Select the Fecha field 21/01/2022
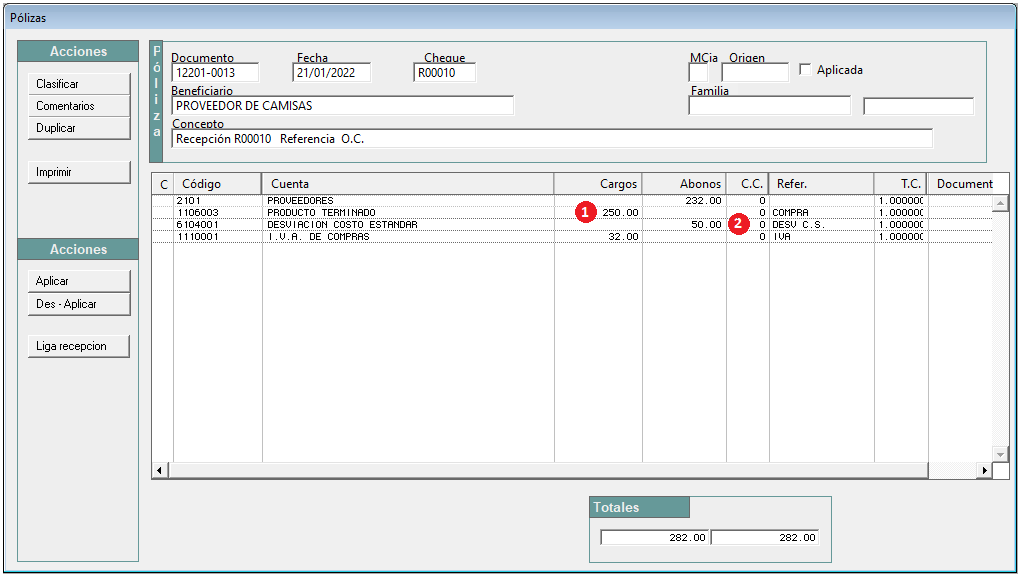 coord(332,73)
